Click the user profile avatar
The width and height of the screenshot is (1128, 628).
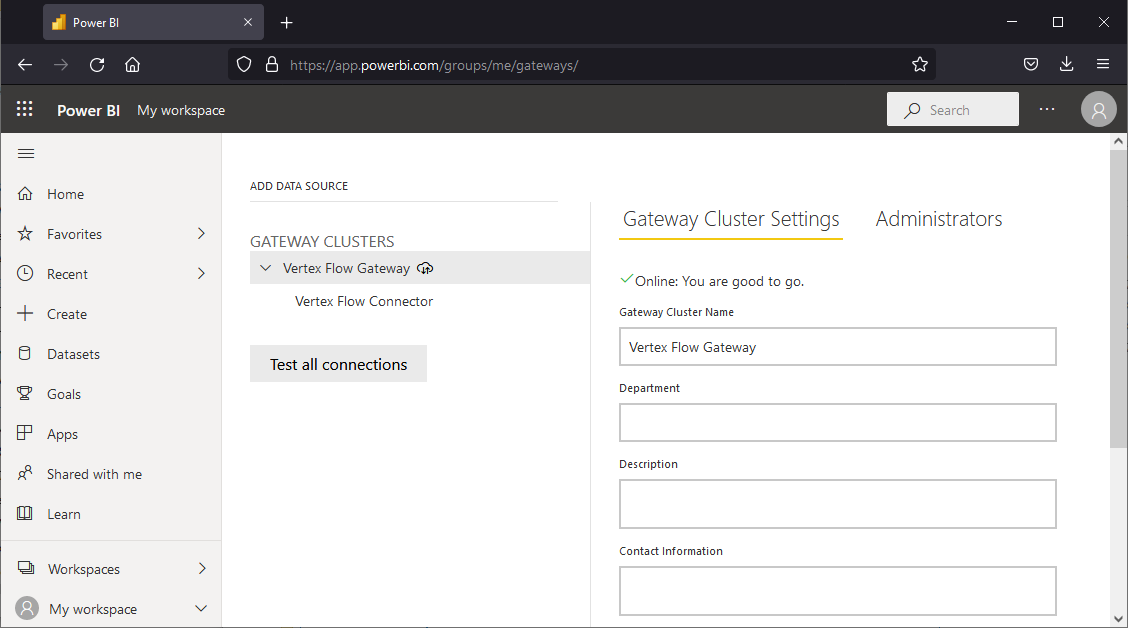1098,110
